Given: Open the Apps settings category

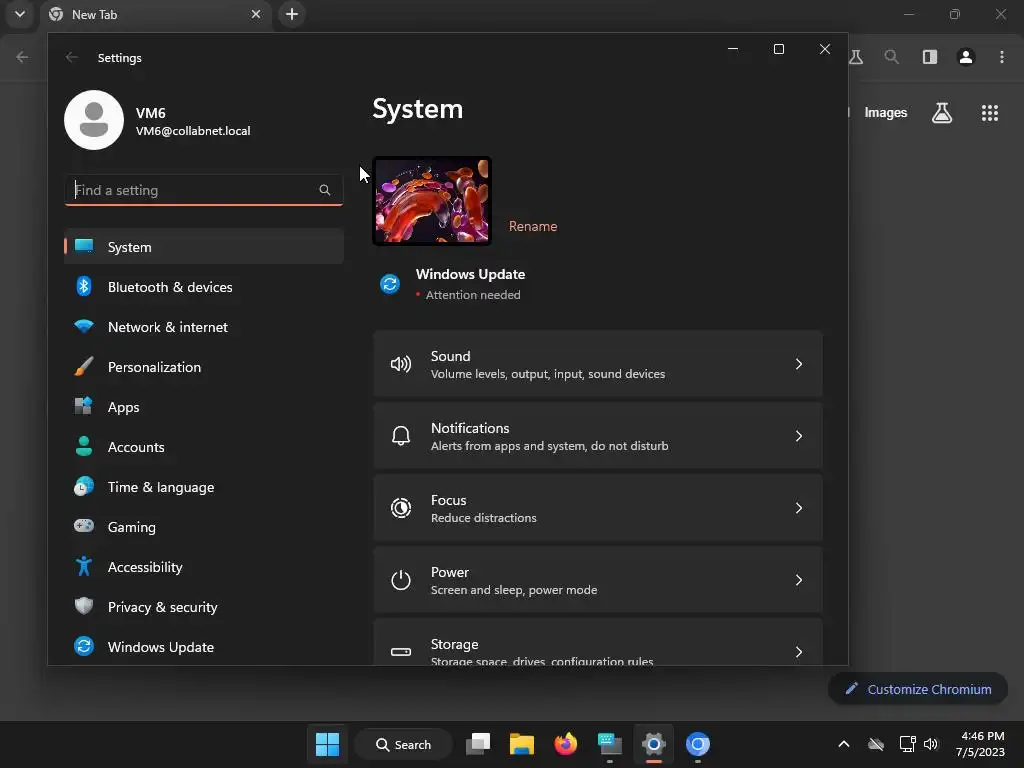Looking at the screenshot, I should tap(204, 407).
